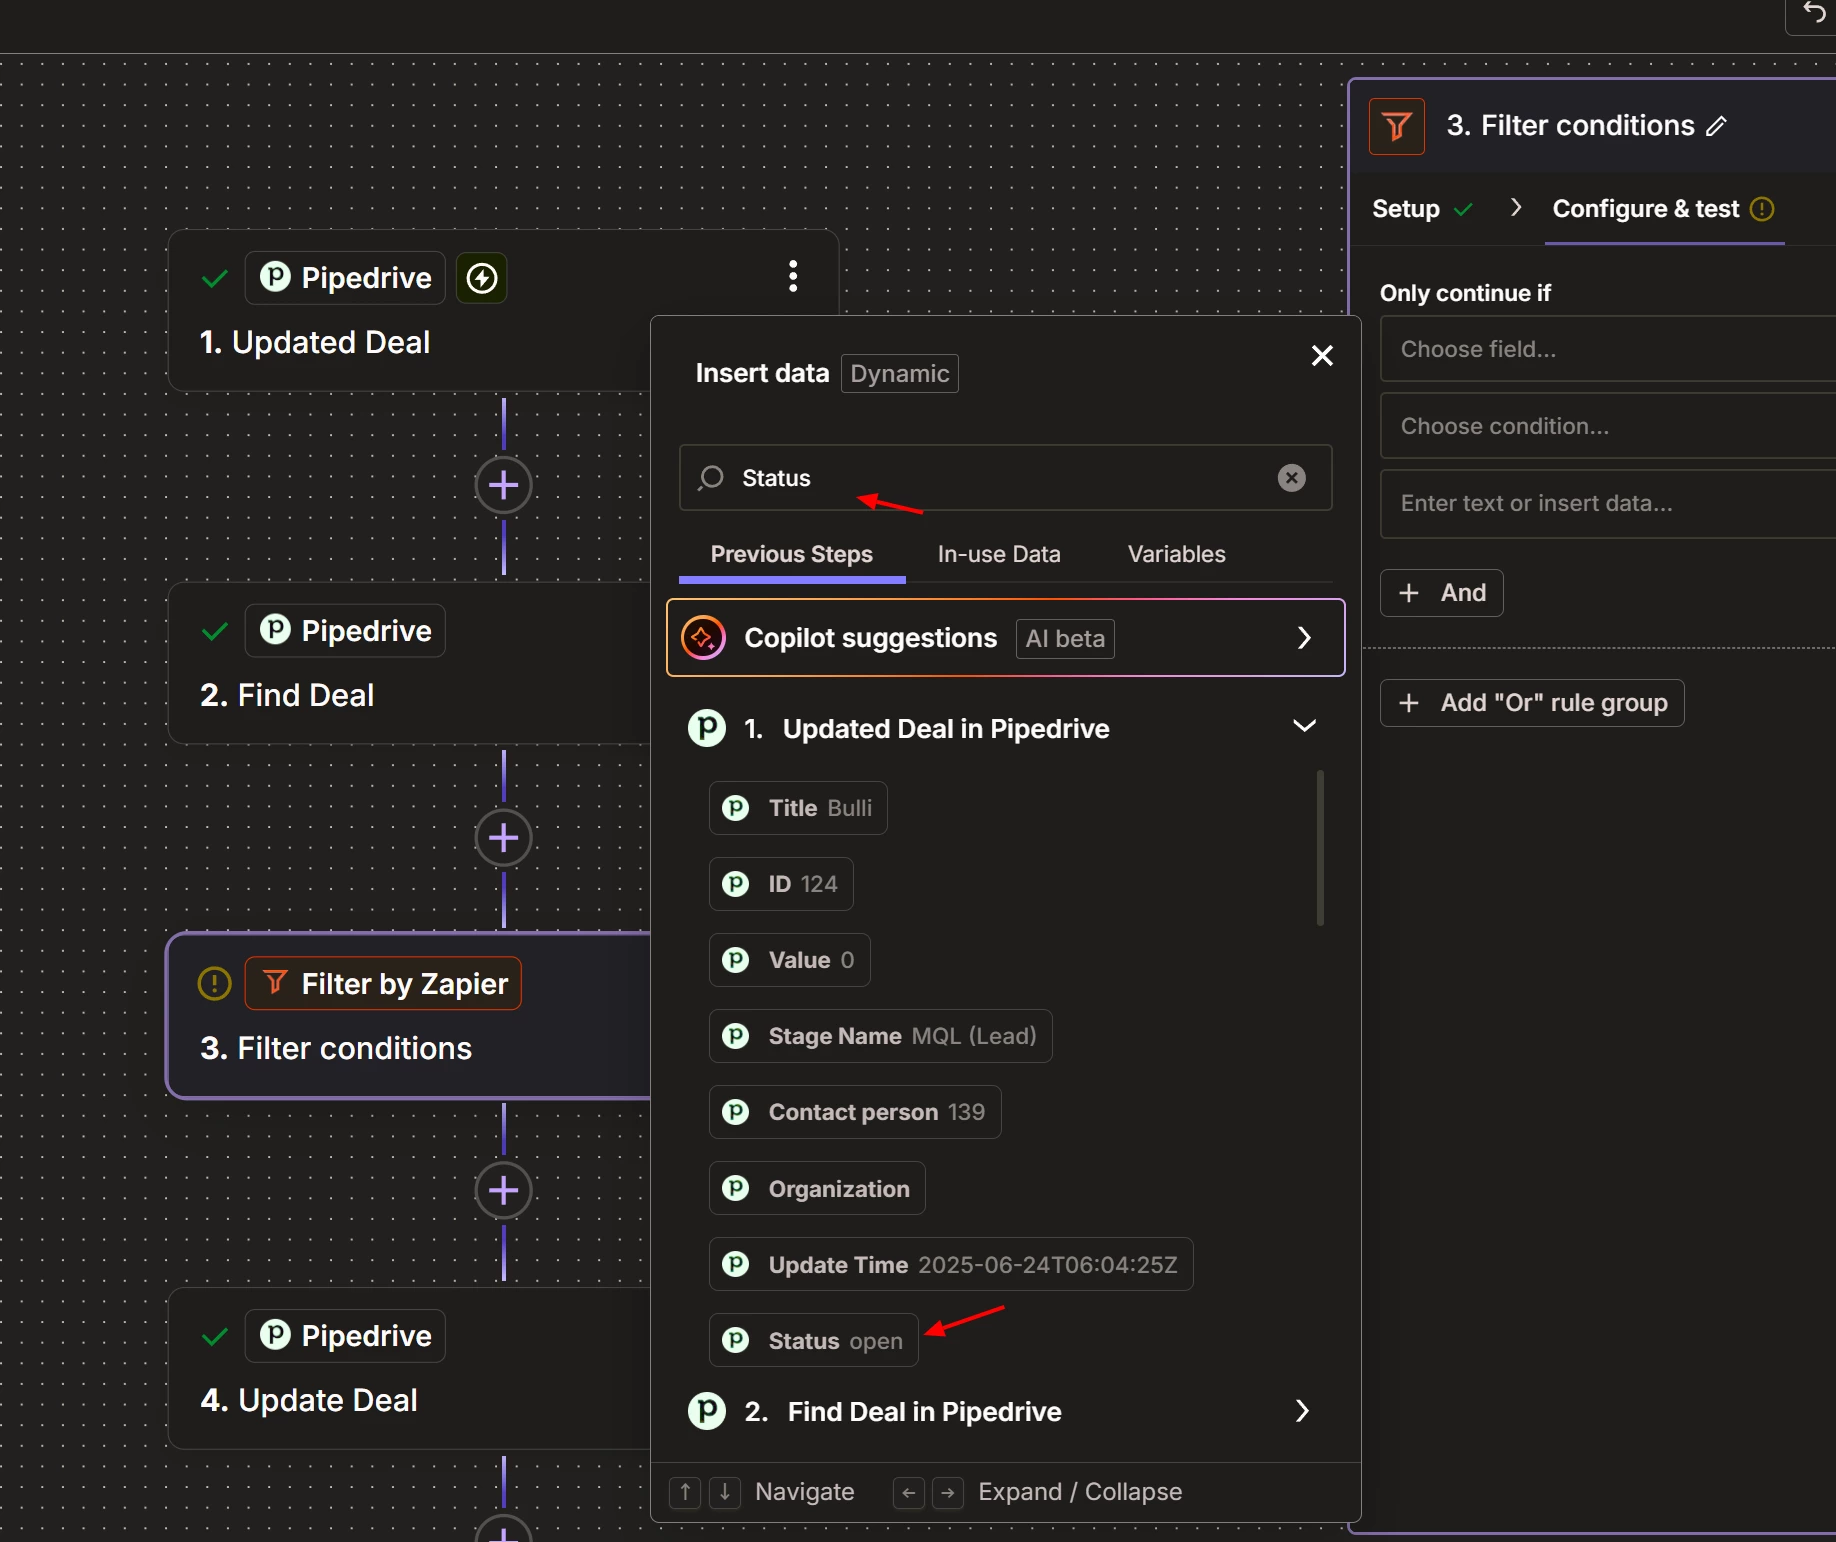Click the down arrow Navigate key icon
The image size is (1836, 1542).
click(x=725, y=1492)
